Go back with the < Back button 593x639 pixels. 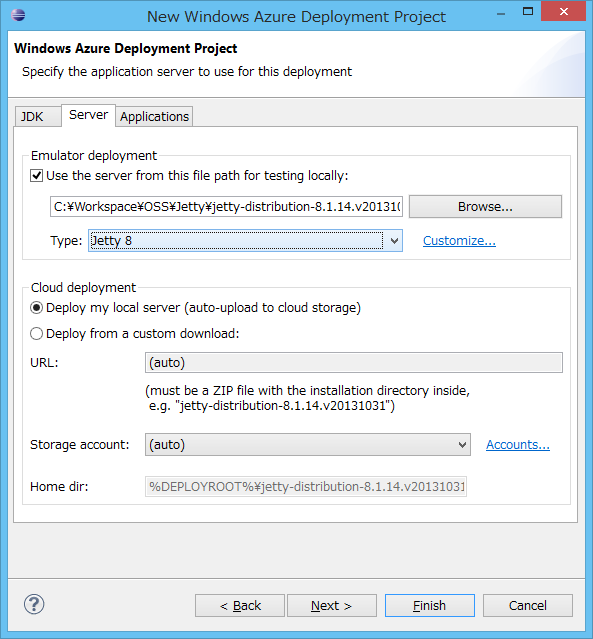pos(240,606)
